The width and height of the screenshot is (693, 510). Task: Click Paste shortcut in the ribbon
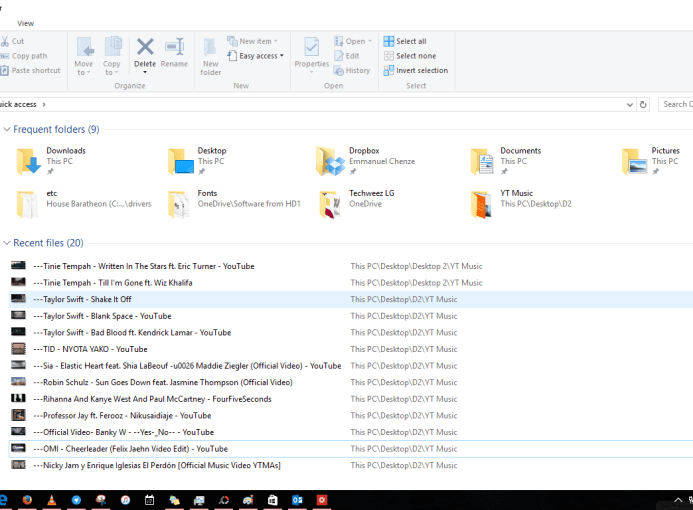[30, 70]
